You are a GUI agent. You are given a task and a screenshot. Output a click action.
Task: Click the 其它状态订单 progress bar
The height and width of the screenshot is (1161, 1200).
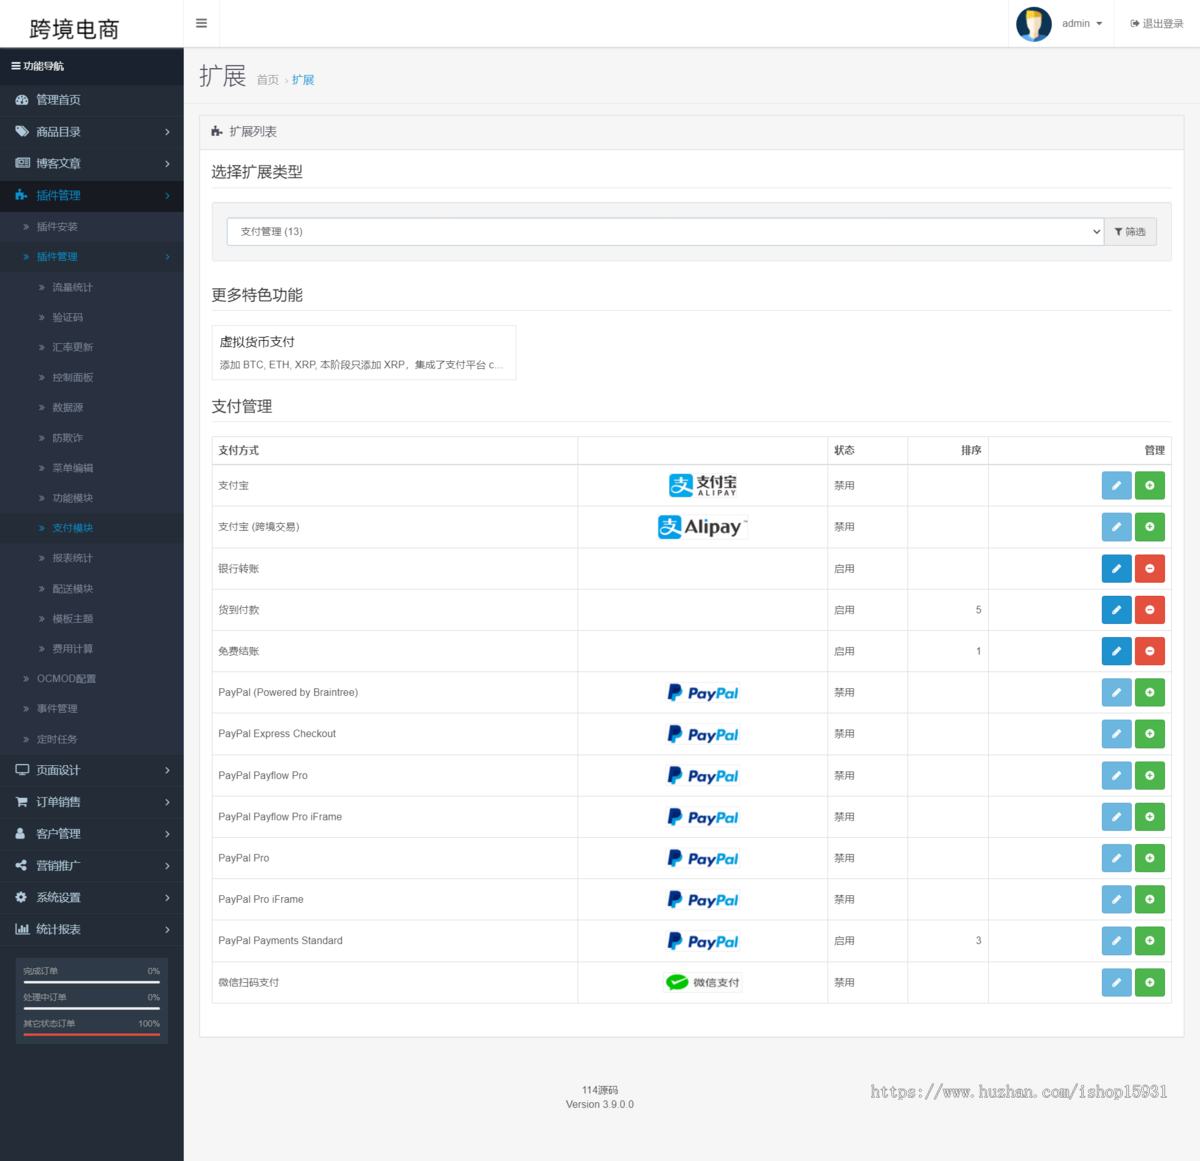click(x=92, y=1034)
